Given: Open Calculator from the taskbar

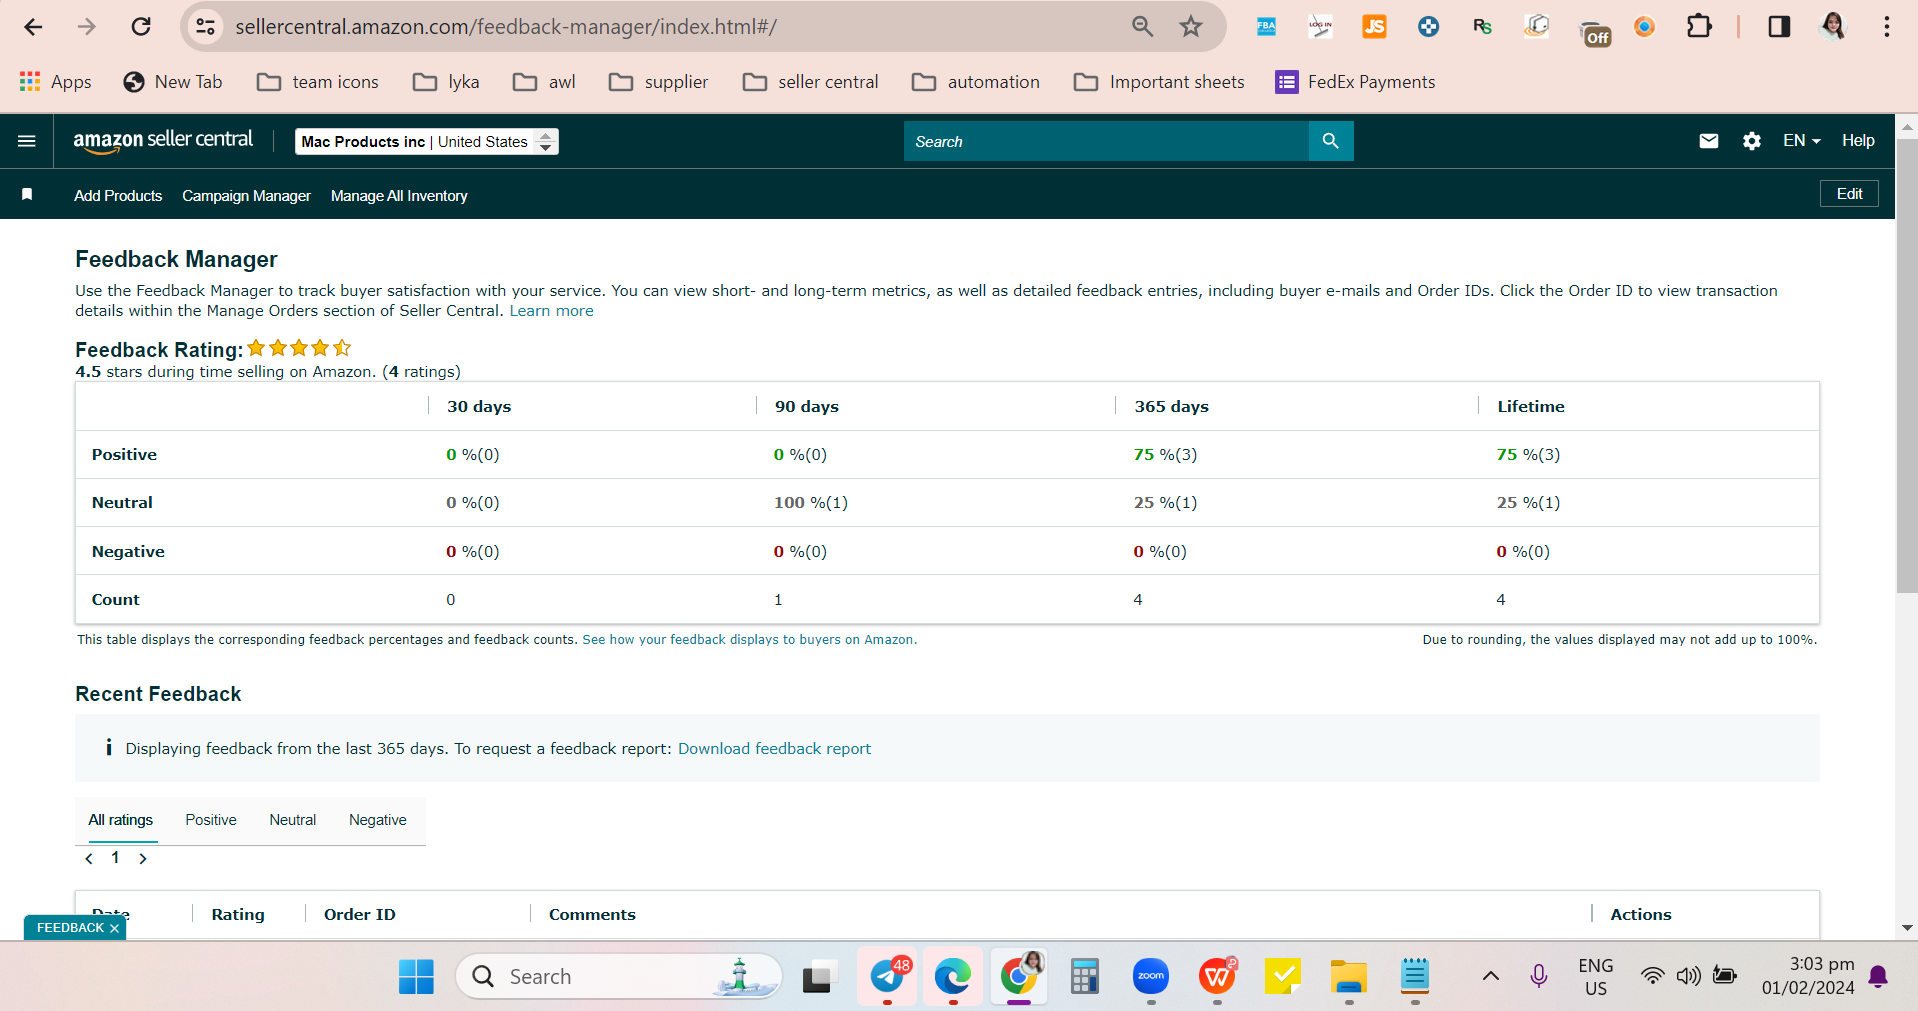Looking at the screenshot, I should click(1084, 976).
